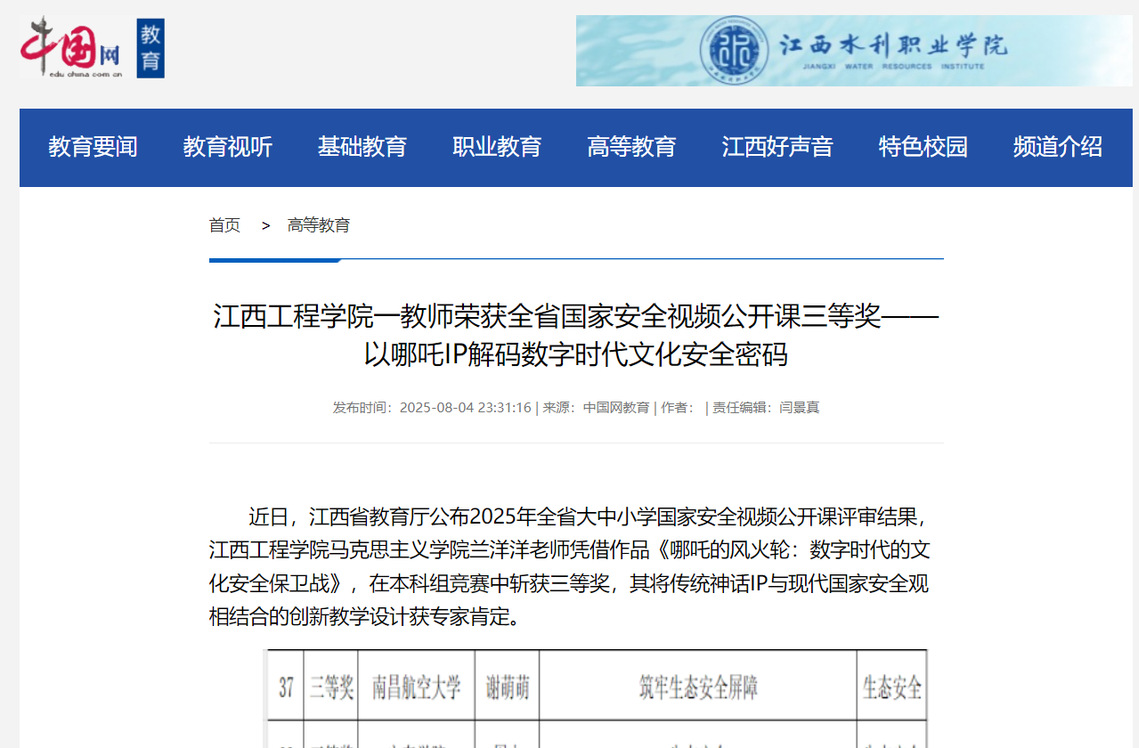
Task: Click the China.com.cn red logo
Action: (x=70, y=47)
